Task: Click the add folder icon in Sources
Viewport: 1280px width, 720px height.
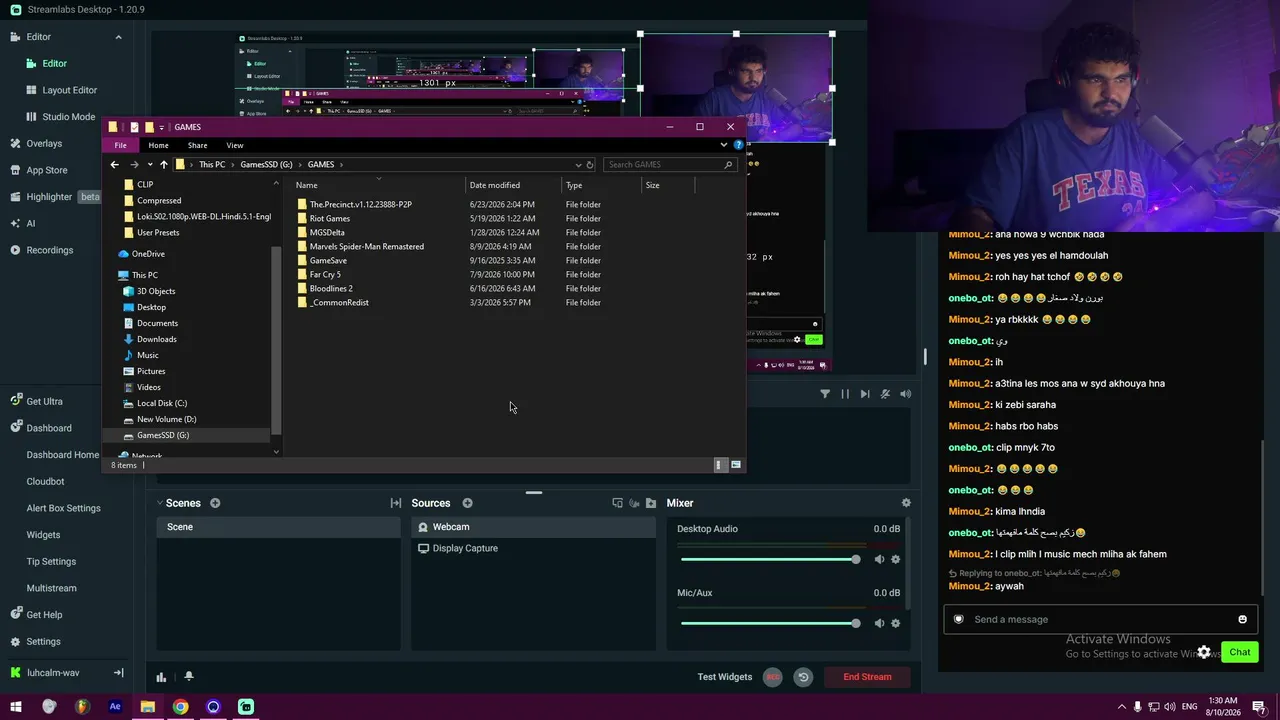Action: [651, 503]
